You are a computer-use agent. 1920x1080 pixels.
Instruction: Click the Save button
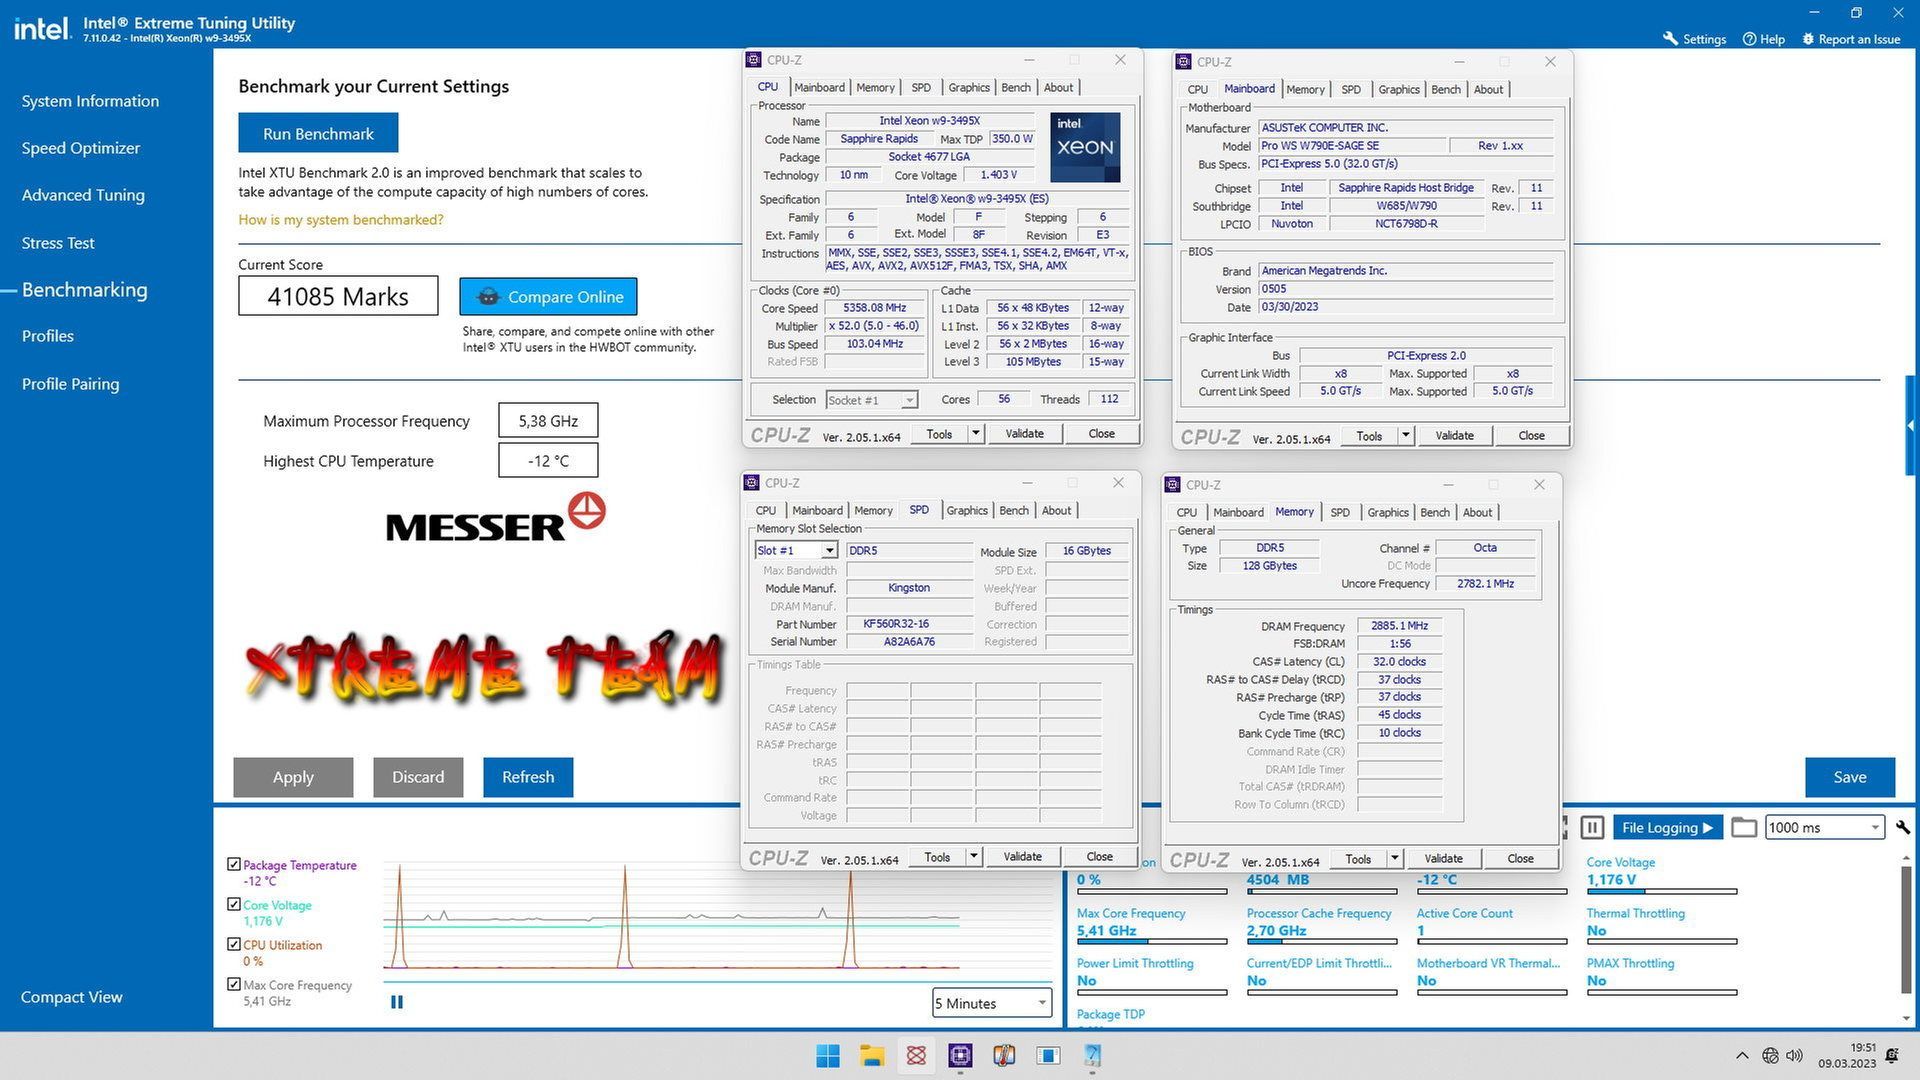pyautogui.click(x=1849, y=777)
